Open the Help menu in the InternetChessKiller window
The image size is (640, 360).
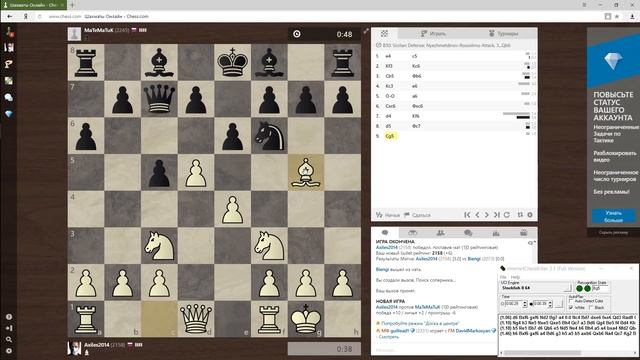pyautogui.click(x=515, y=277)
